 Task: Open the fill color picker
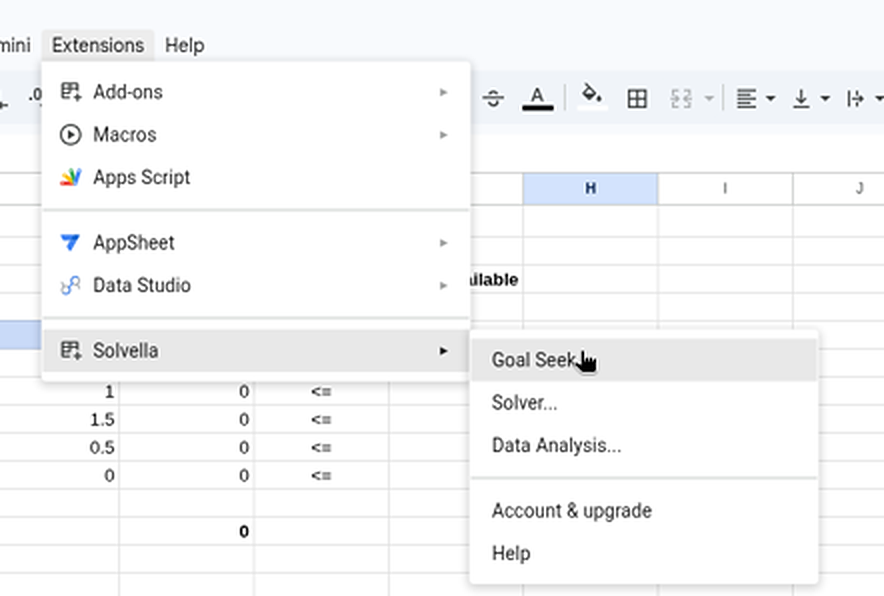tap(591, 97)
